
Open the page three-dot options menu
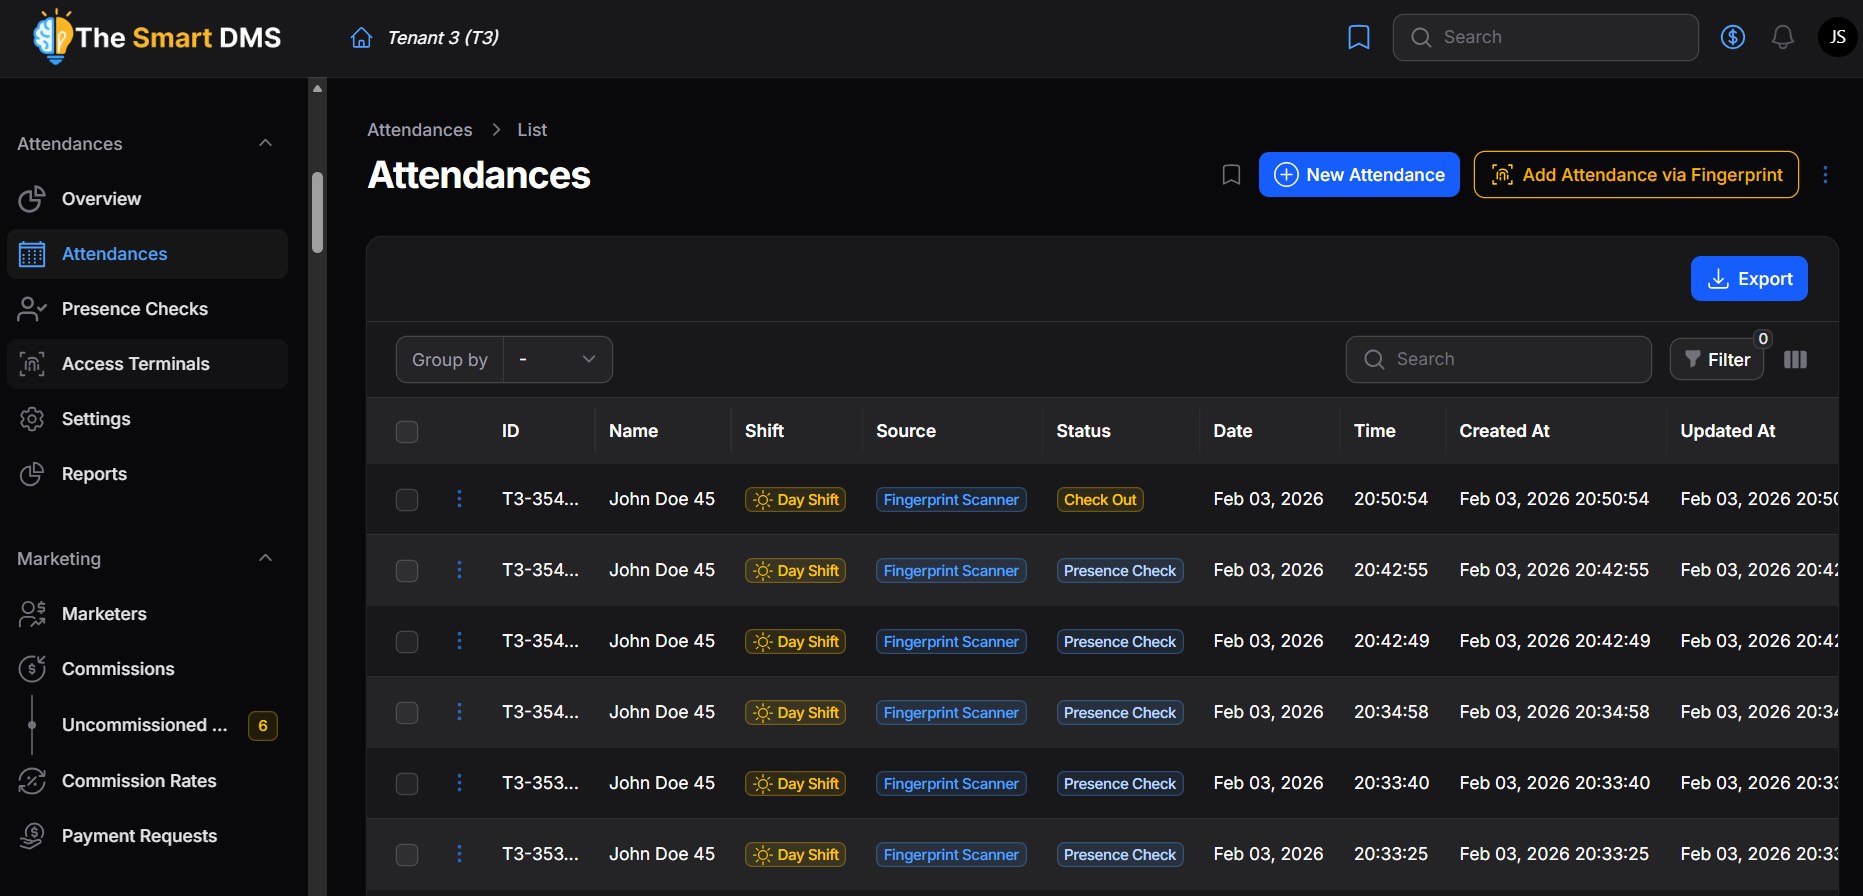click(1825, 175)
